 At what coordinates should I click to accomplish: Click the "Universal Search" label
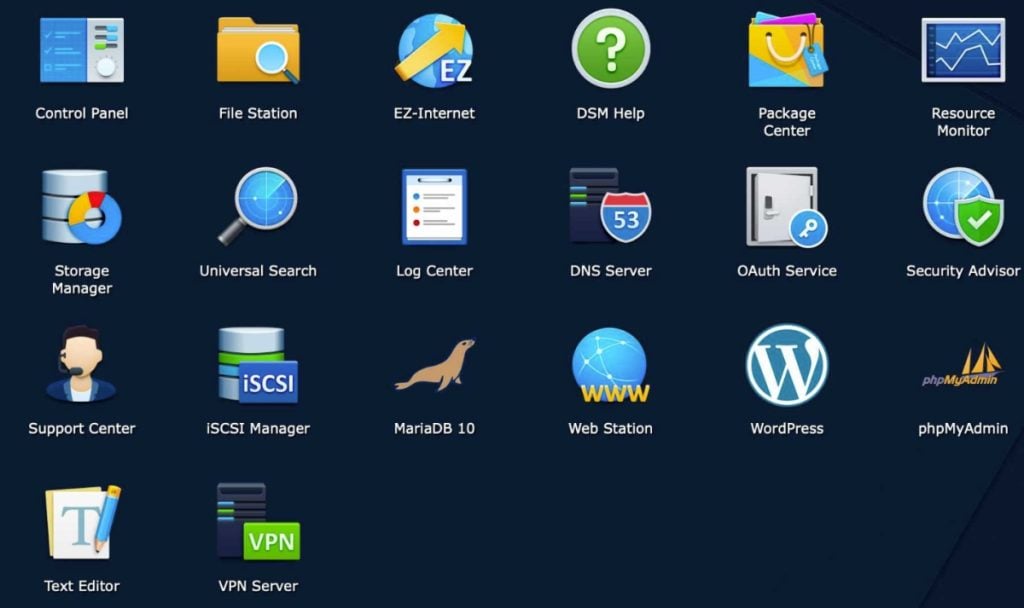click(258, 270)
